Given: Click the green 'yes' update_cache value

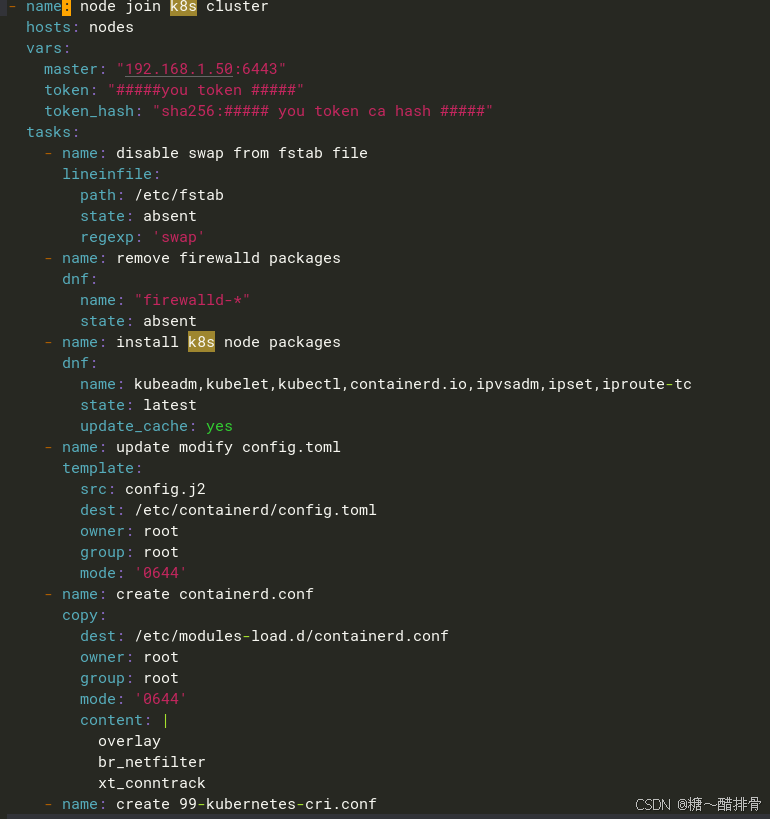Looking at the screenshot, I should click(219, 426).
